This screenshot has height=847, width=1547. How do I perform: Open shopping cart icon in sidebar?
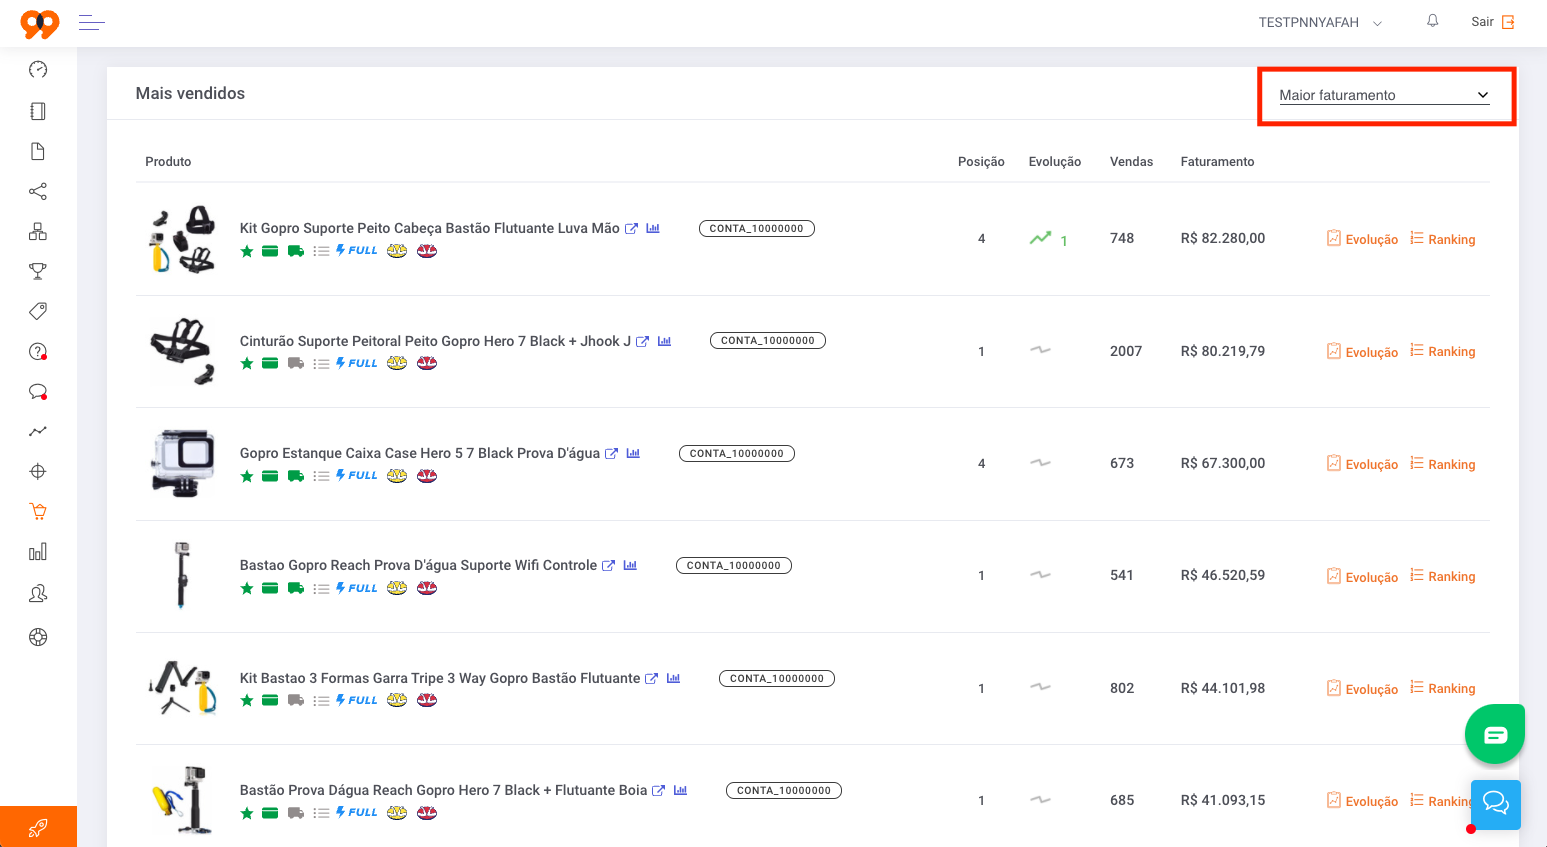coord(38,511)
